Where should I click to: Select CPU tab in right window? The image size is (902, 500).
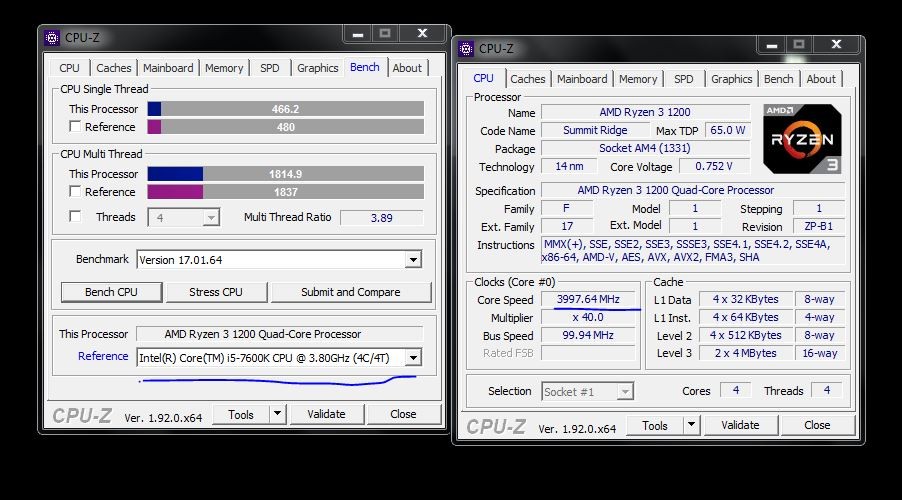pos(483,78)
